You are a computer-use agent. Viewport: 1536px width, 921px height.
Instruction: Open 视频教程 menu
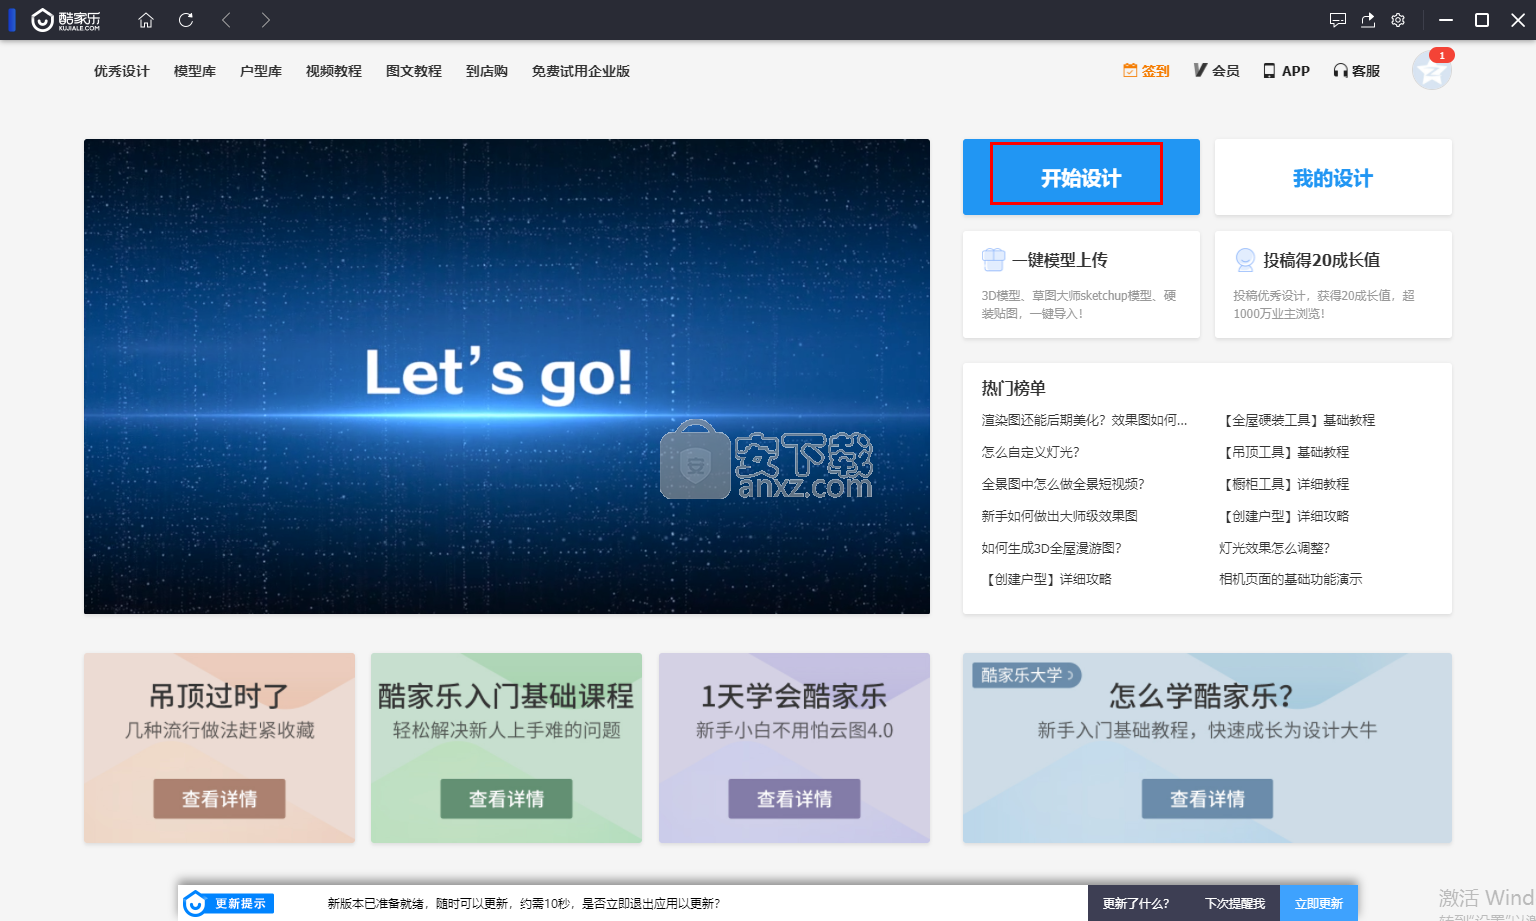click(x=334, y=71)
